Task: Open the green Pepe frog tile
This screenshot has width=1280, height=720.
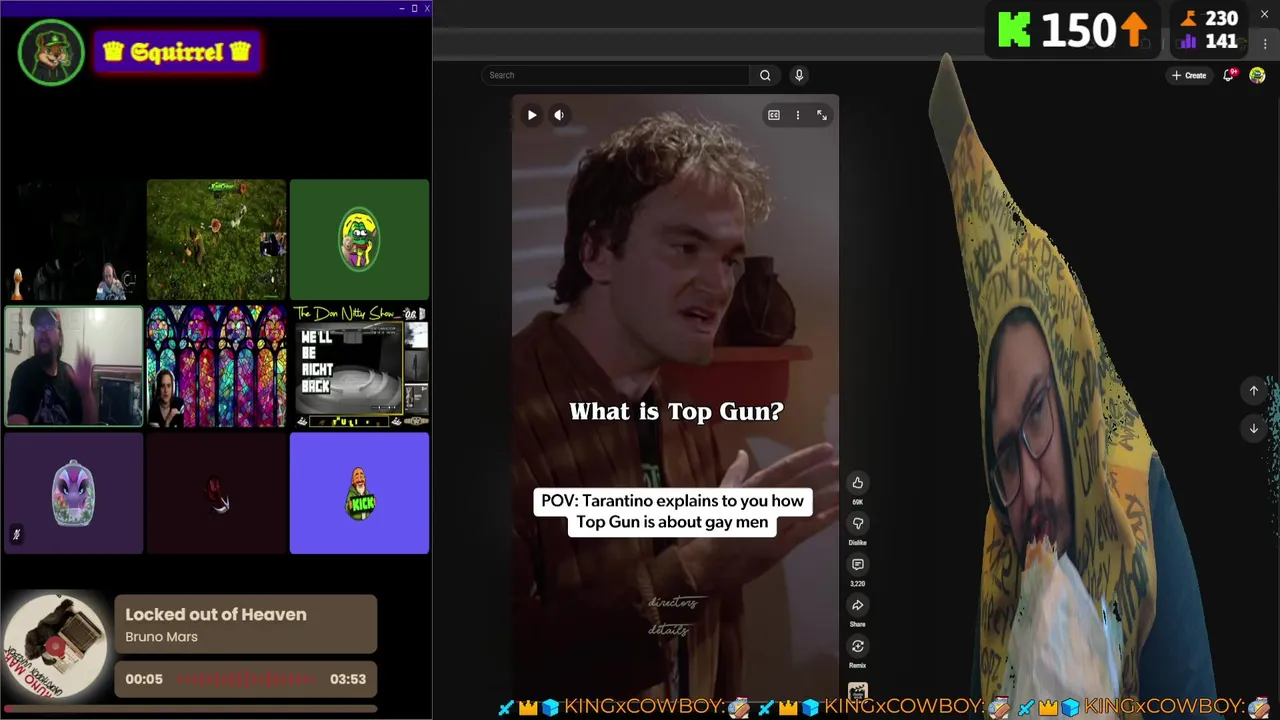Action: [359, 240]
